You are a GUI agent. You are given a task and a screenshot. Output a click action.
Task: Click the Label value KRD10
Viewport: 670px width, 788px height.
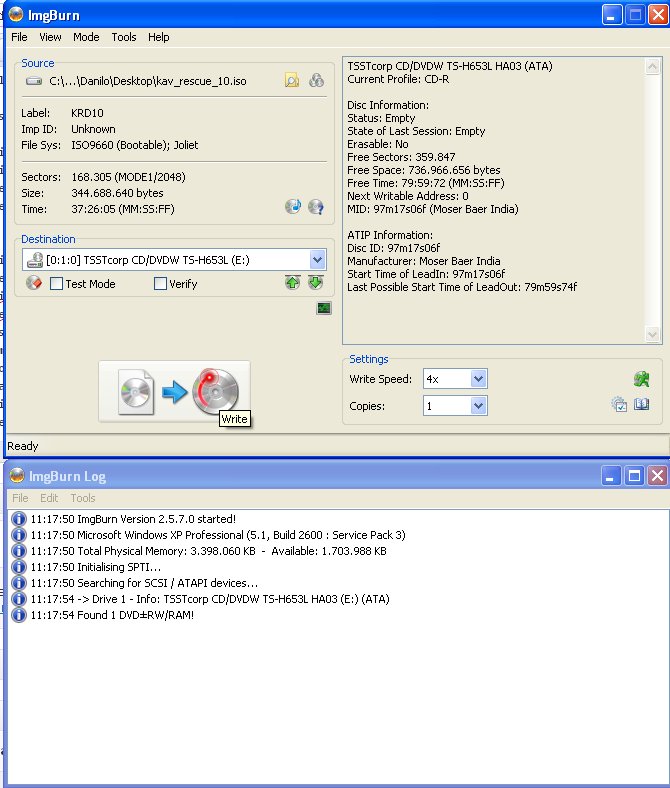tap(87, 113)
